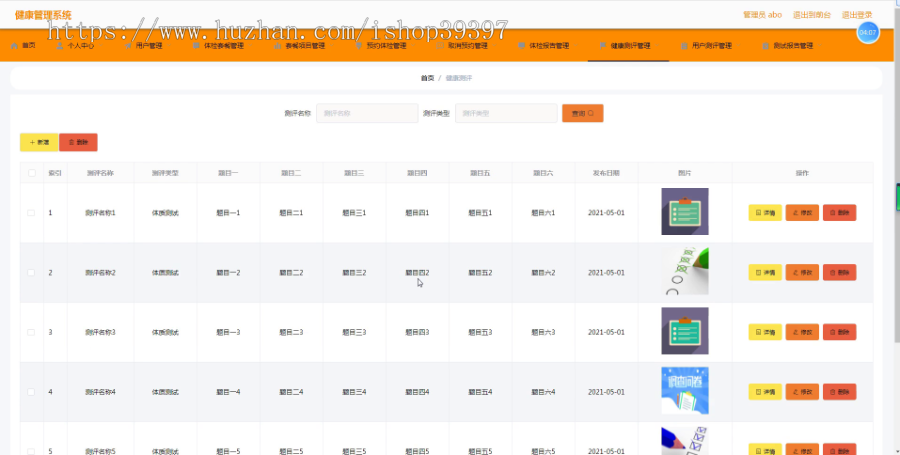The width and height of the screenshot is (900, 455).
Task: Click the blue 04:07 timer badge
Action: click(x=868, y=33)
